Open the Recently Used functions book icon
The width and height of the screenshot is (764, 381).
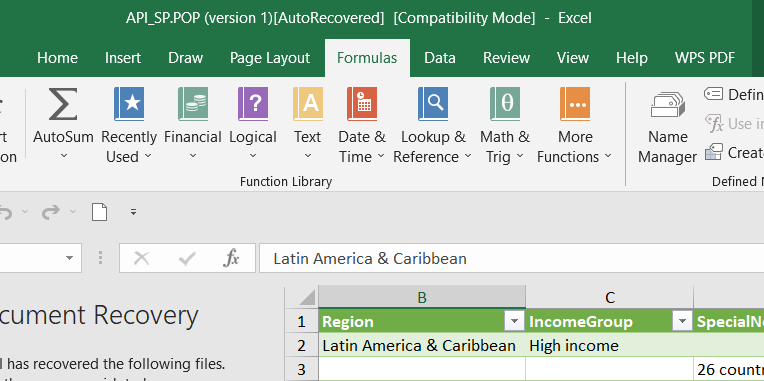coord(129,104)
